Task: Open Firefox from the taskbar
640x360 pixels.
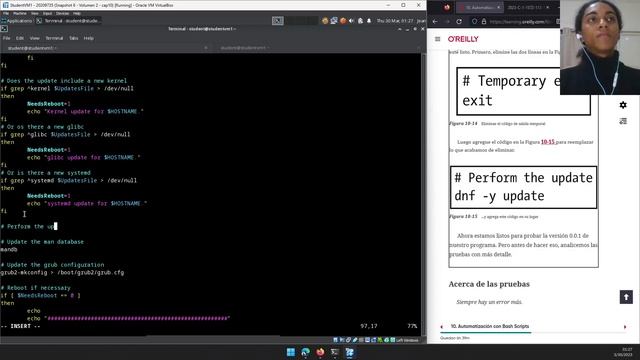Action: point(320,352)
